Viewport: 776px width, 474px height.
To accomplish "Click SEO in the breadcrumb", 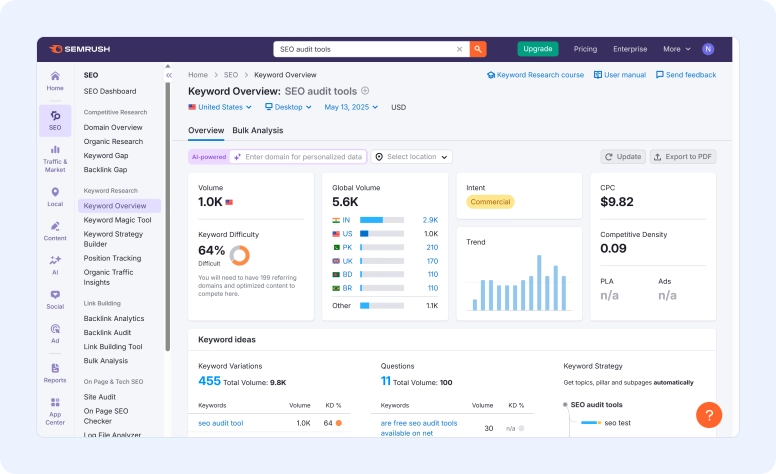I will pyautogui.click(x=231, y=75).
